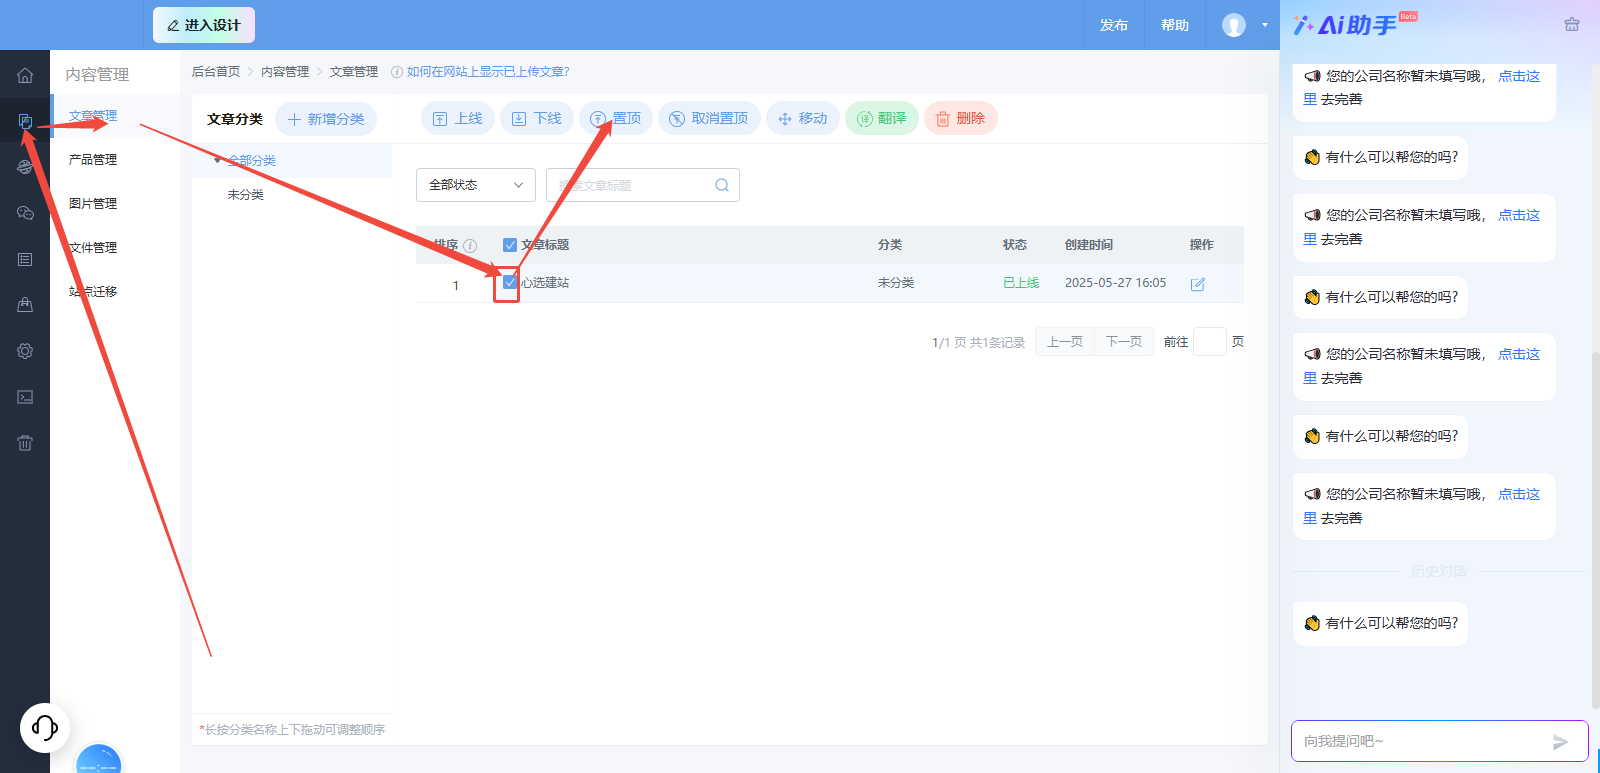Select 文章管理 in the side menu

(93, 116)
